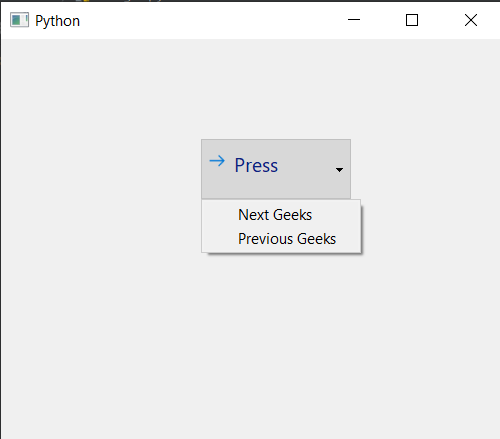Select the word Previous in the second menu entry
The image size is (500, 439).
point(265,239)
